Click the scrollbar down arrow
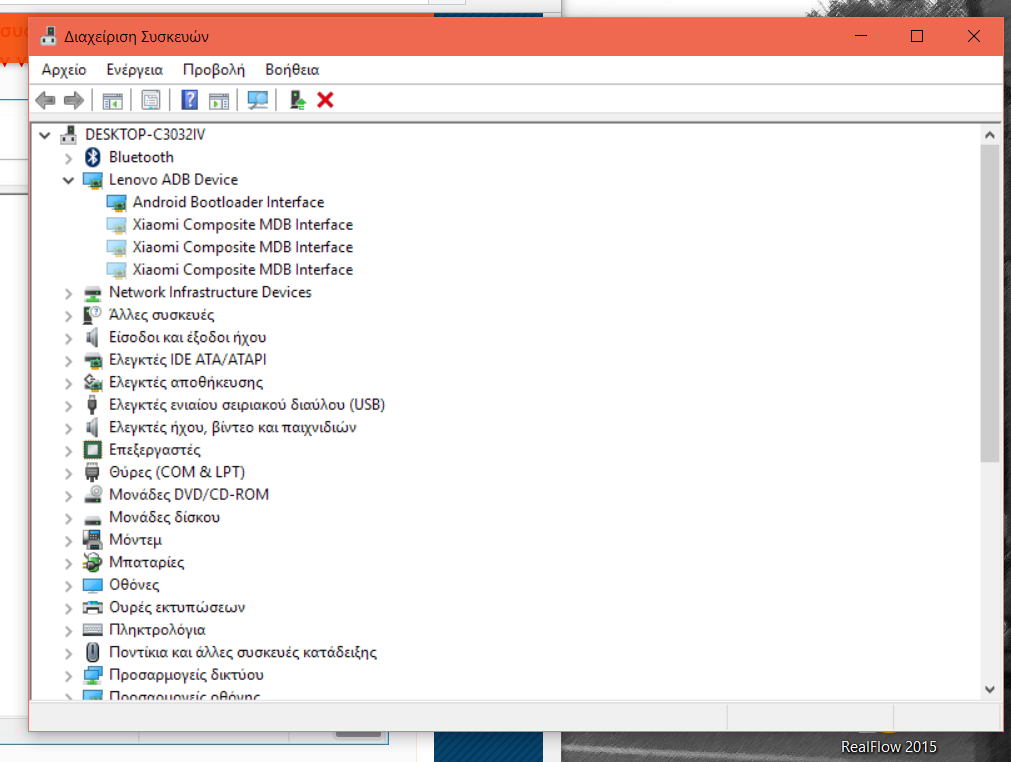The height and width of the screenshot is (762, 1011). [989, 688]
